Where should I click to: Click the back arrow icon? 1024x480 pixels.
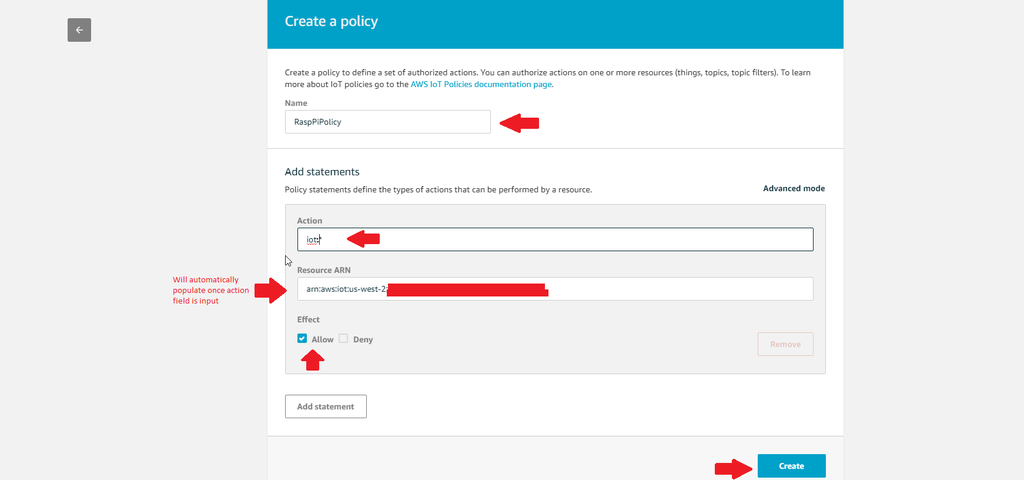pyautogui.click(x=79, y=30)
